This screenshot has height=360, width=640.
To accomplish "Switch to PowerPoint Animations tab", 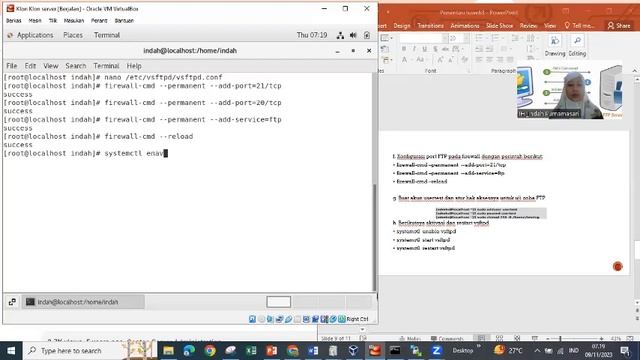I will pos(464,26).
